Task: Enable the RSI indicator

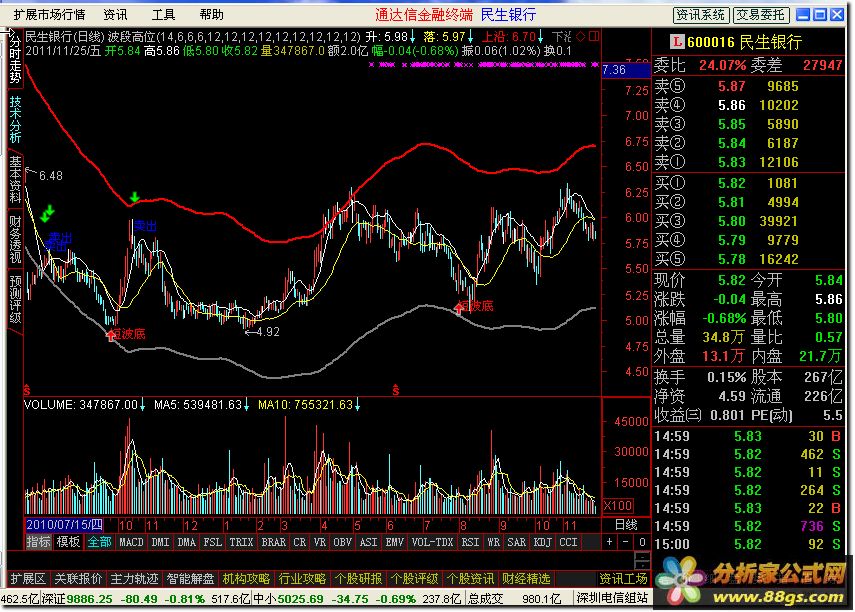Action: point(470,542)
